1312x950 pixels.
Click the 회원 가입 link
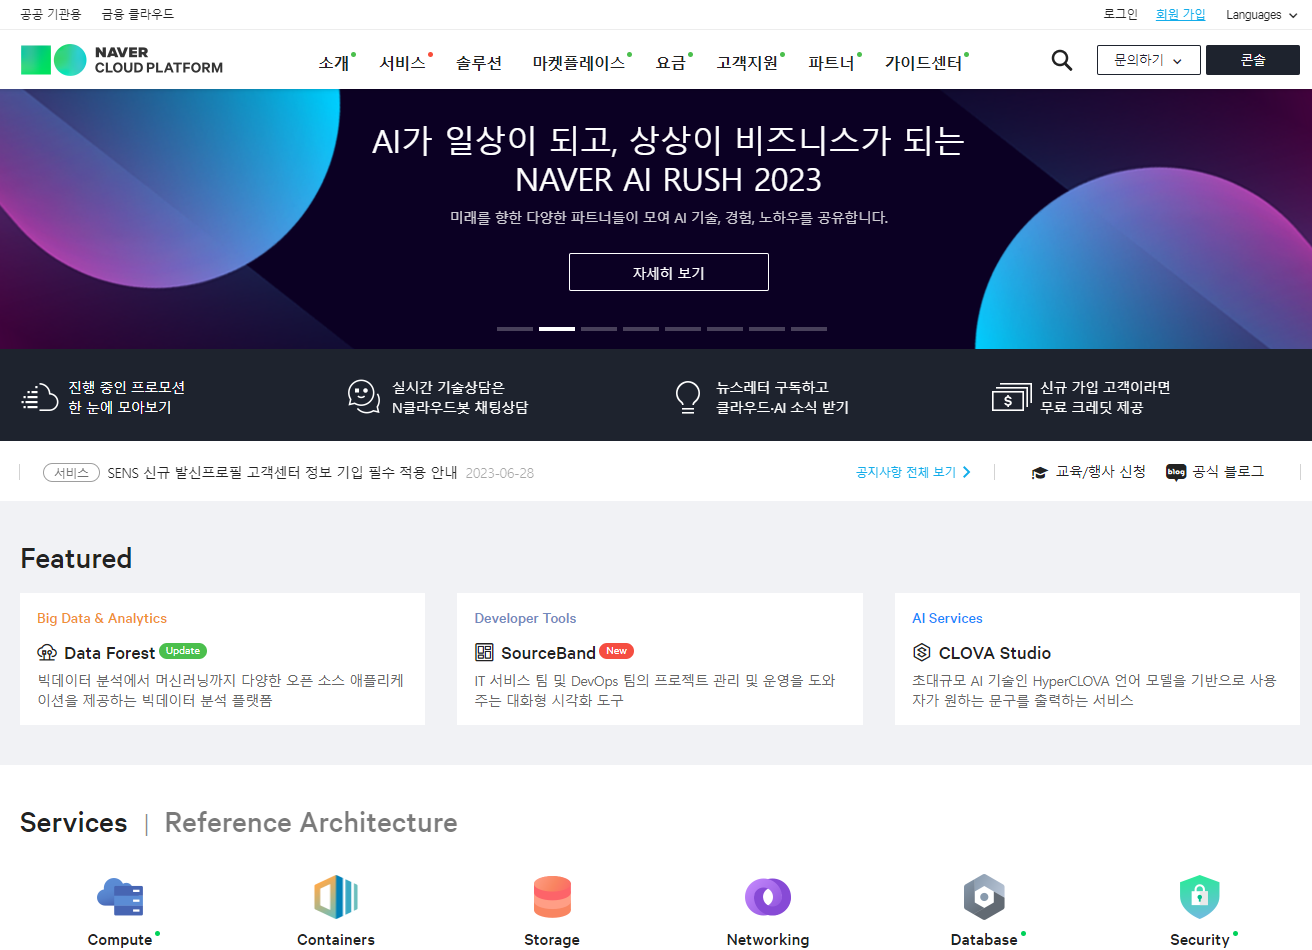click(1181, 14)
